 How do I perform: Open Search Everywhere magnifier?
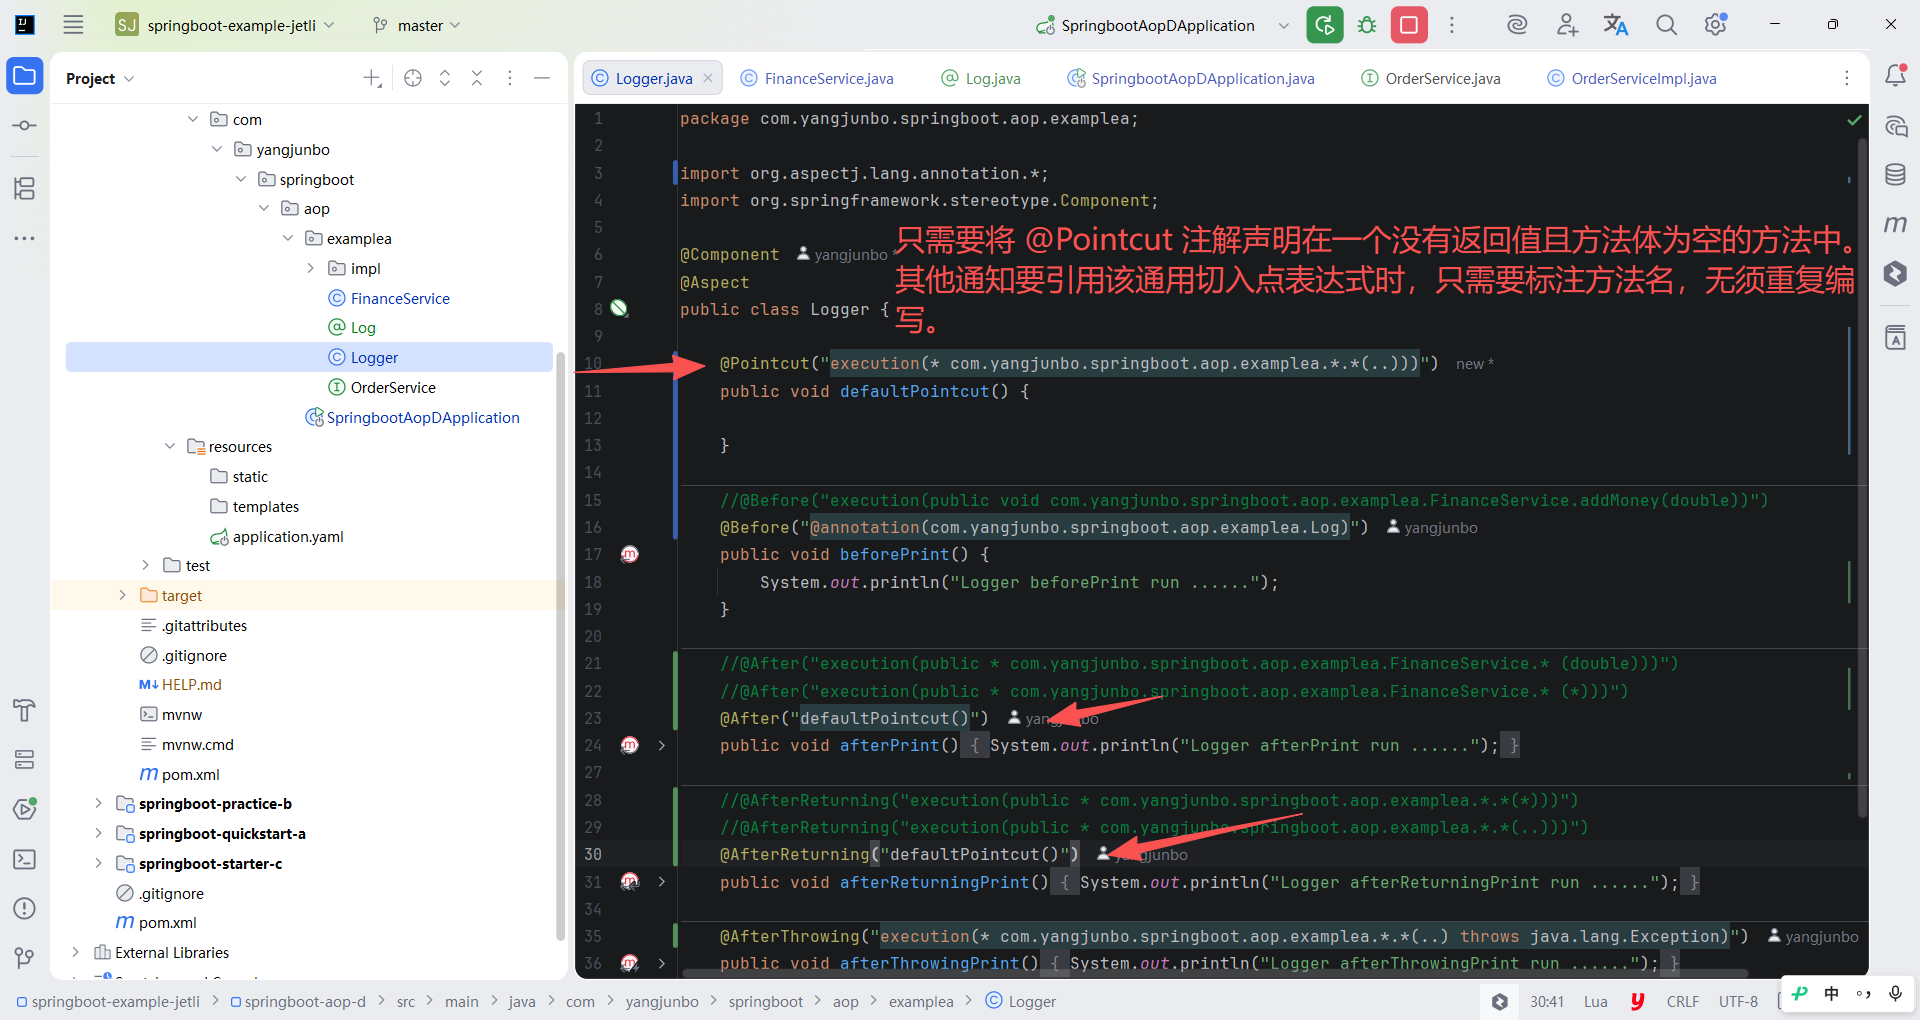point(1666,25)
